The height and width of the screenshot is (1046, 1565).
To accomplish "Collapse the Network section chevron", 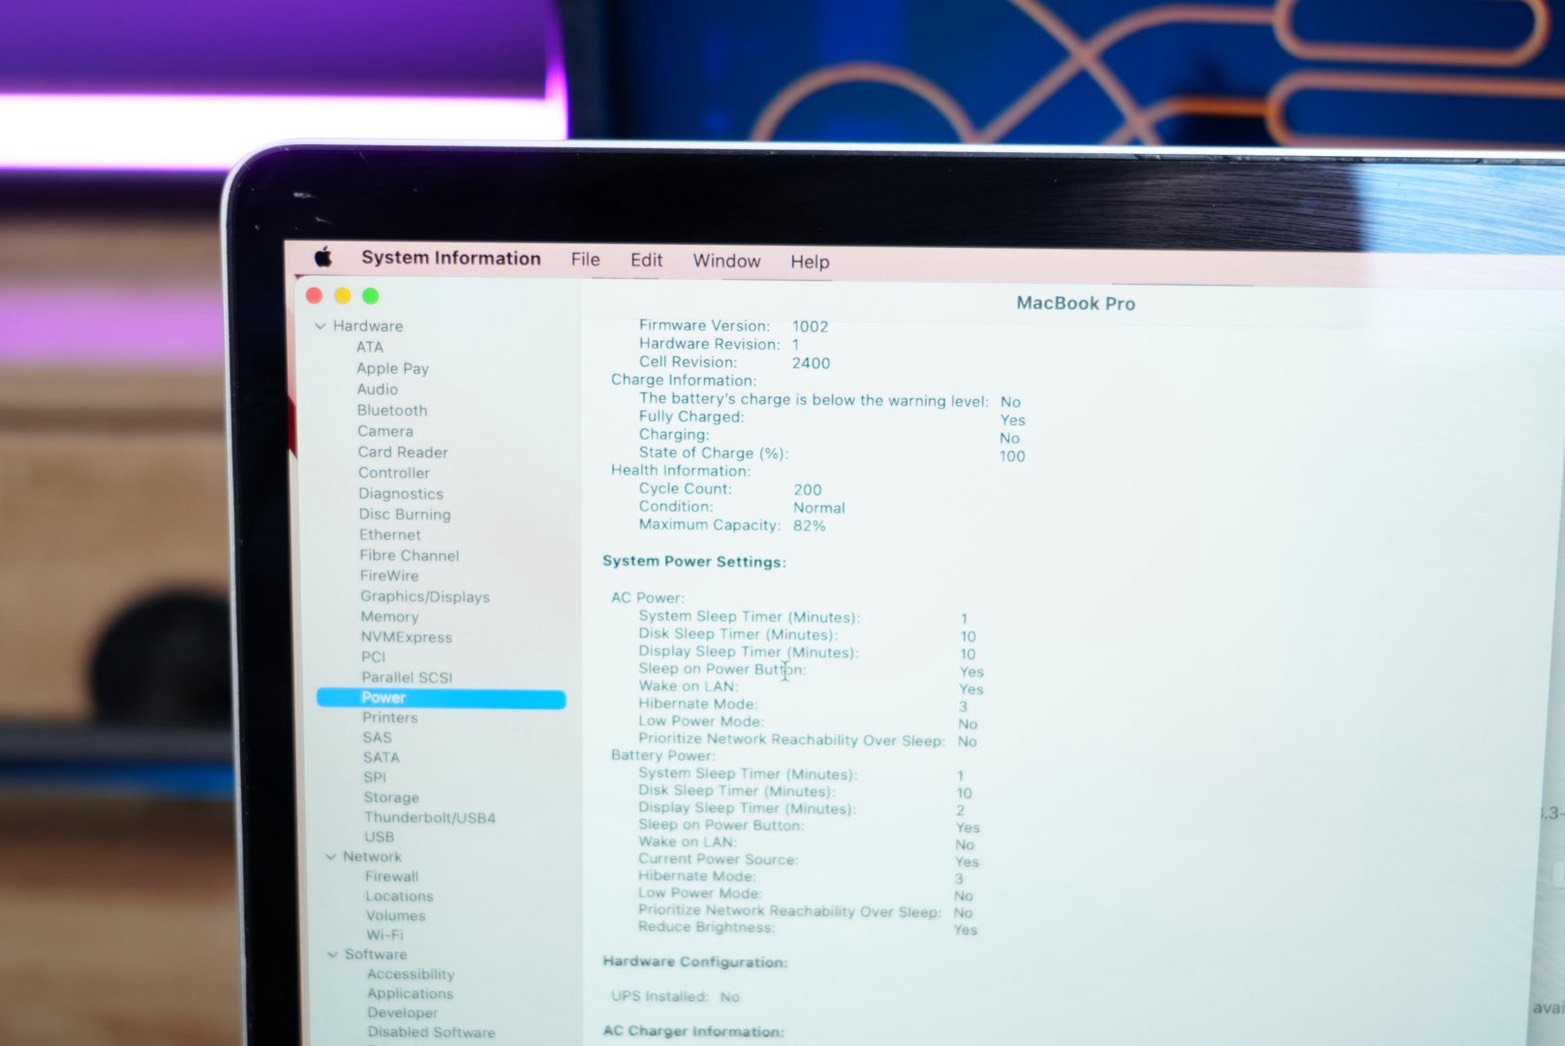I will (330, 857).
